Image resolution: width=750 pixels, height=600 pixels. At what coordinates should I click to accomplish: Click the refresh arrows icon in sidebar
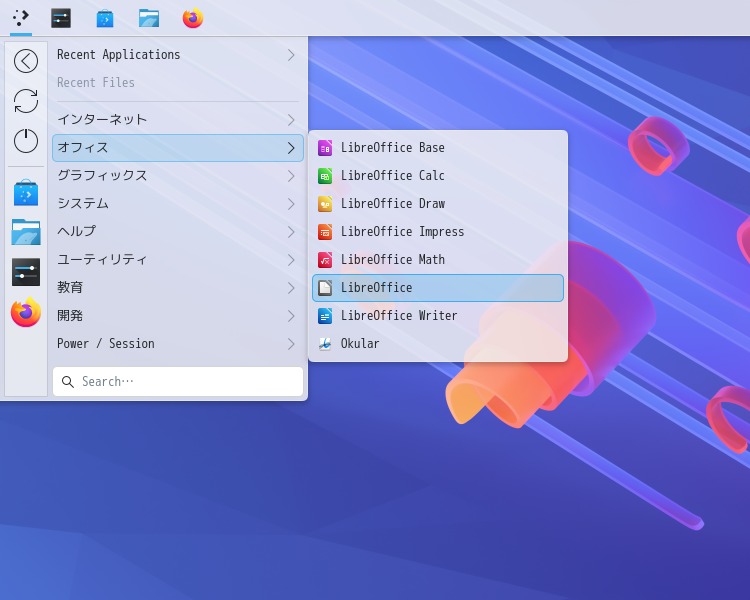click(x=26, y=101)
